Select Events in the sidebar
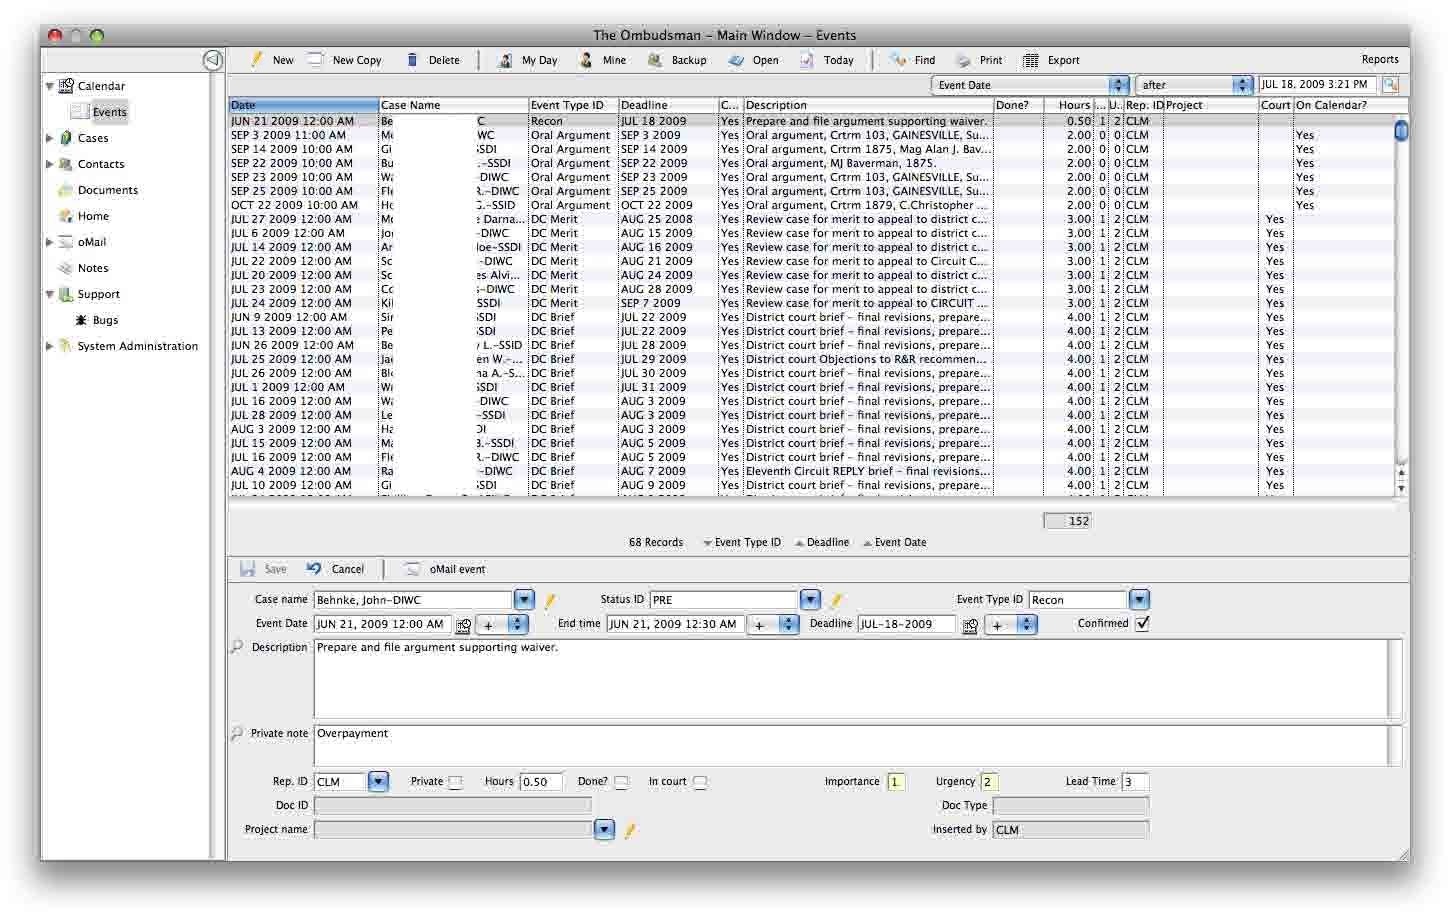Viewport: 1450px width, 916px height. coord(109,112)
